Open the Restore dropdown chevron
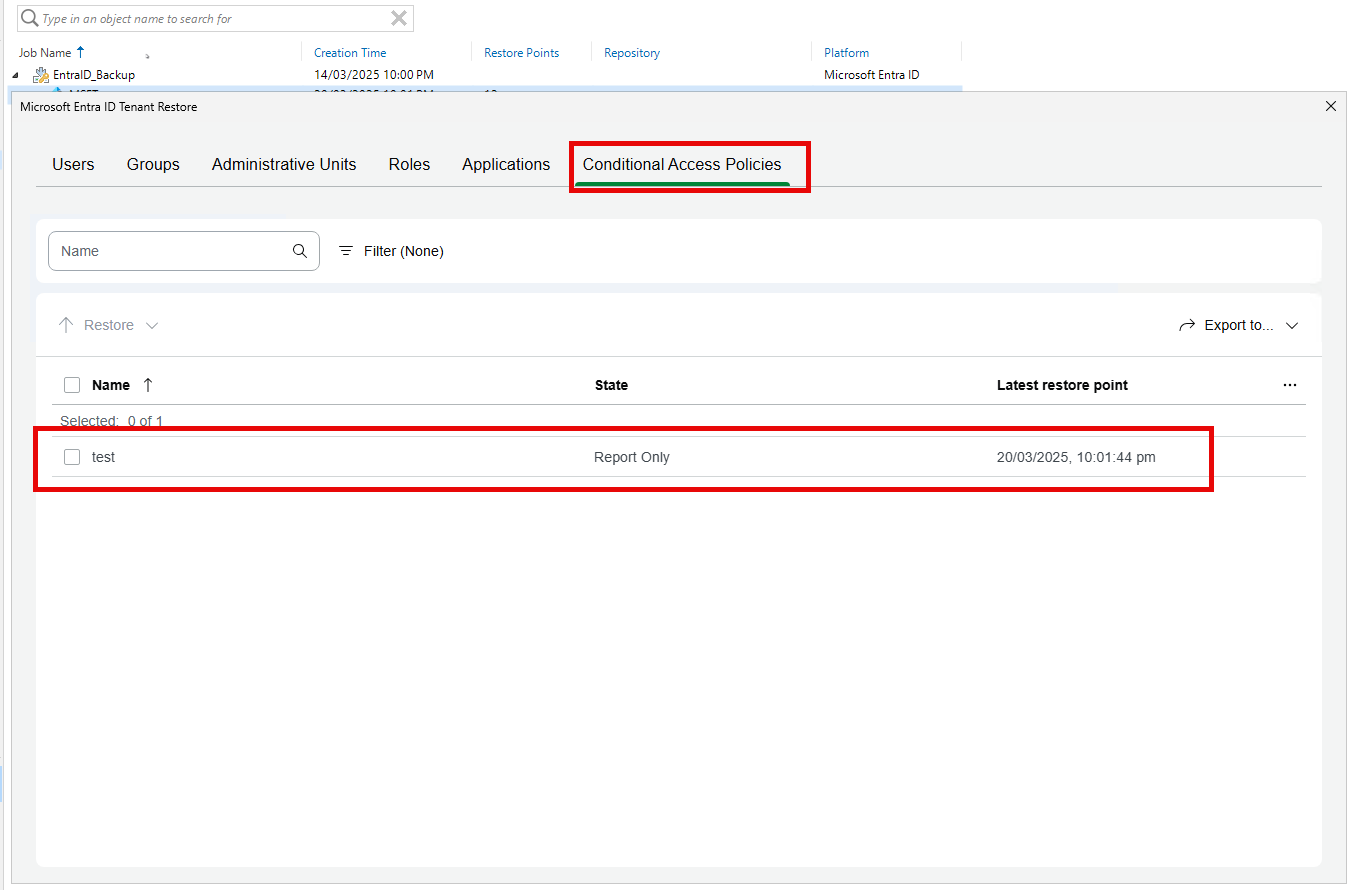 pyautogui.click(x=152, y=325)
